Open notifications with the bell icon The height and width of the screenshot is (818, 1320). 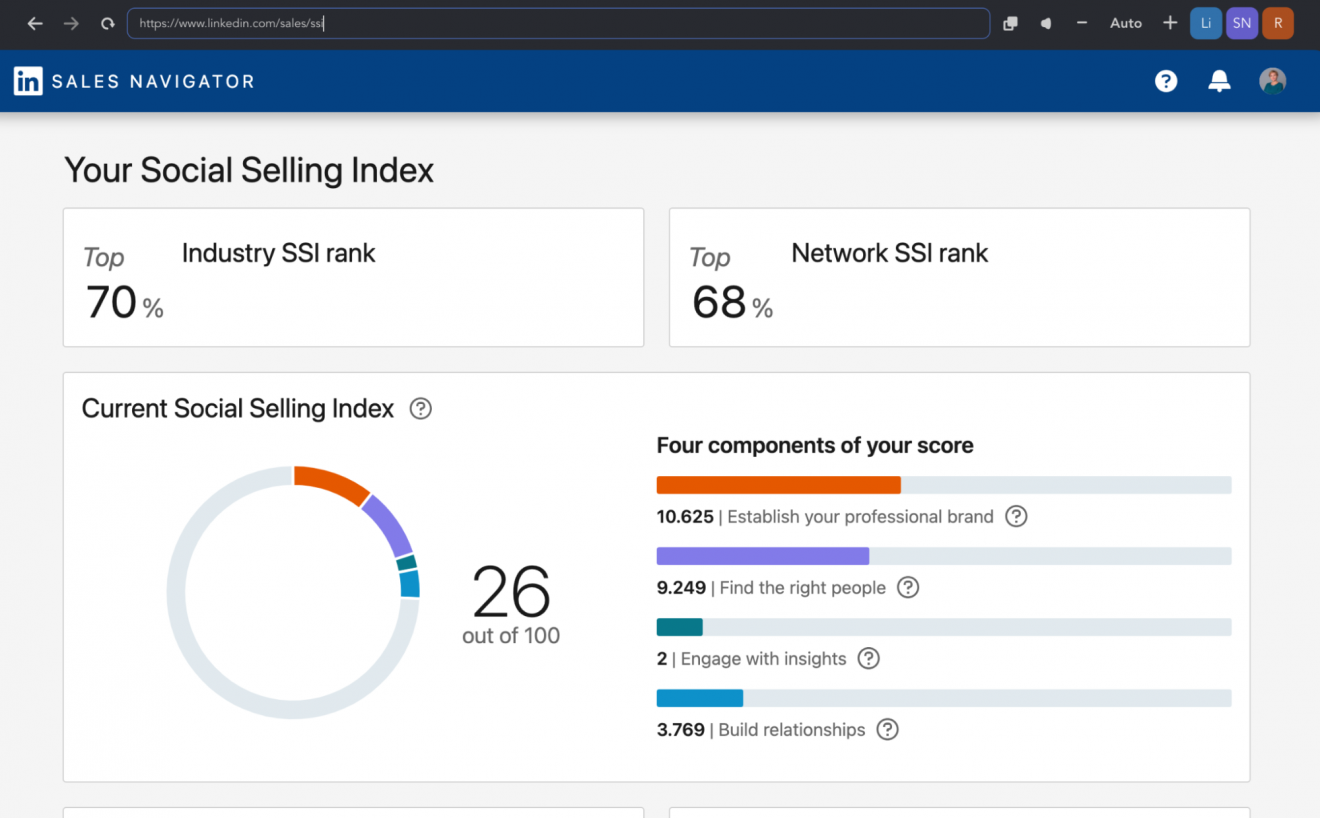[x=1219, y=81]
